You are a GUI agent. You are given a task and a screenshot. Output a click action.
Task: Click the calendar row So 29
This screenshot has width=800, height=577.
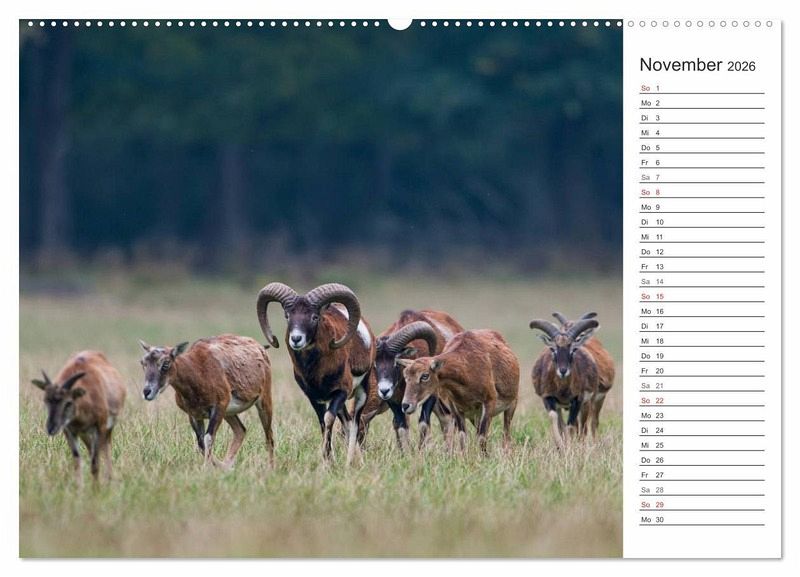tap(702, 505)
